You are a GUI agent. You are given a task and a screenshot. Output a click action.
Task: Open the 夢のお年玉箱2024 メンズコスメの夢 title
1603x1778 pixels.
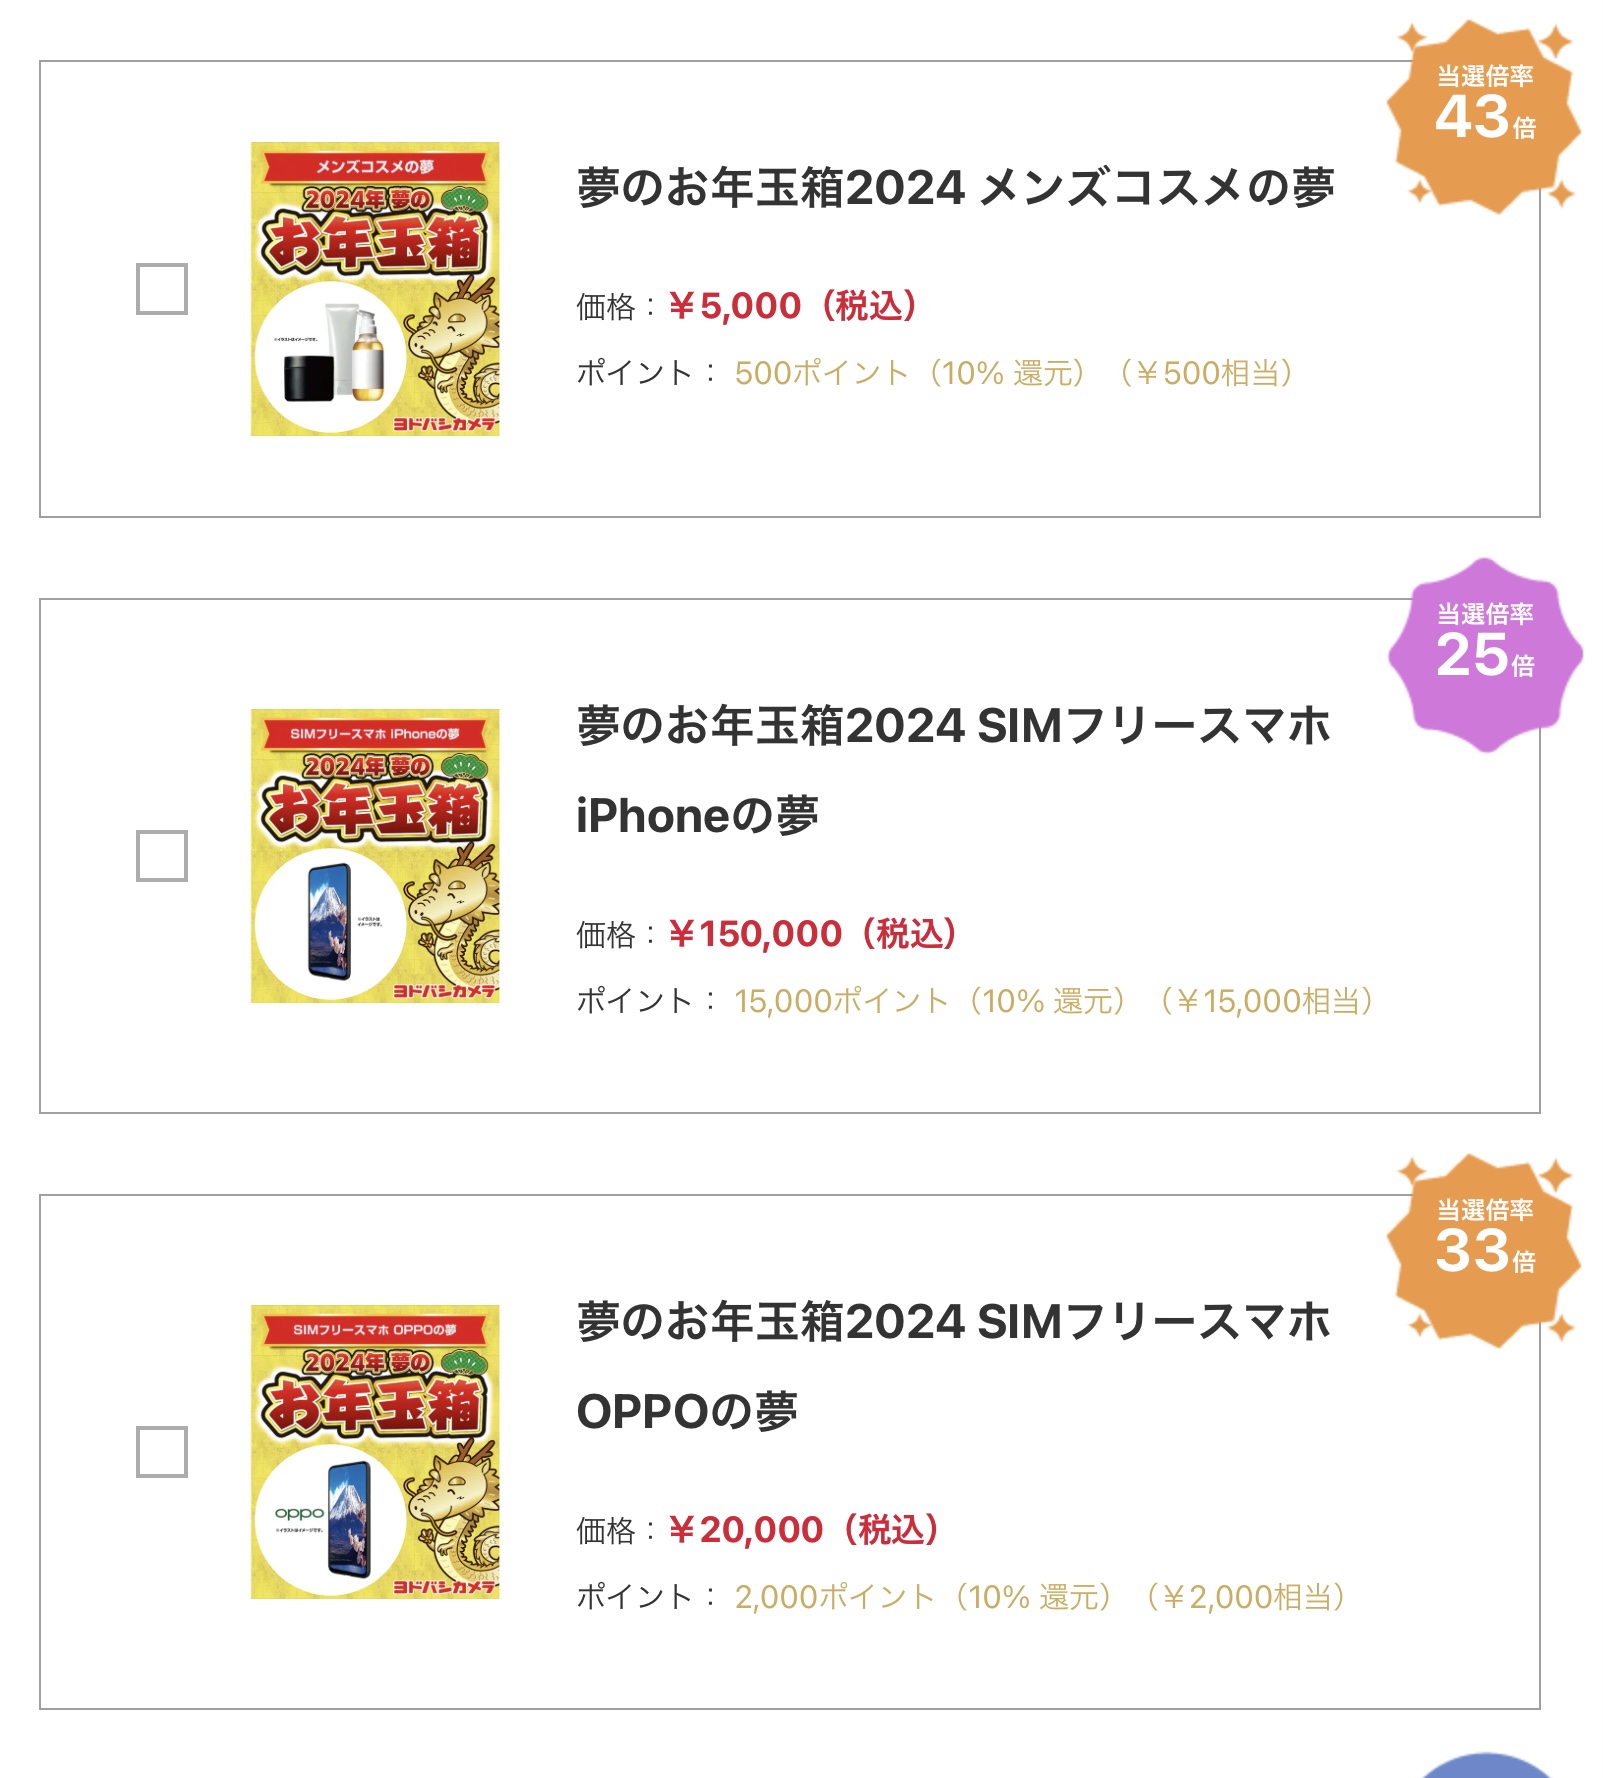pos(955,188)
